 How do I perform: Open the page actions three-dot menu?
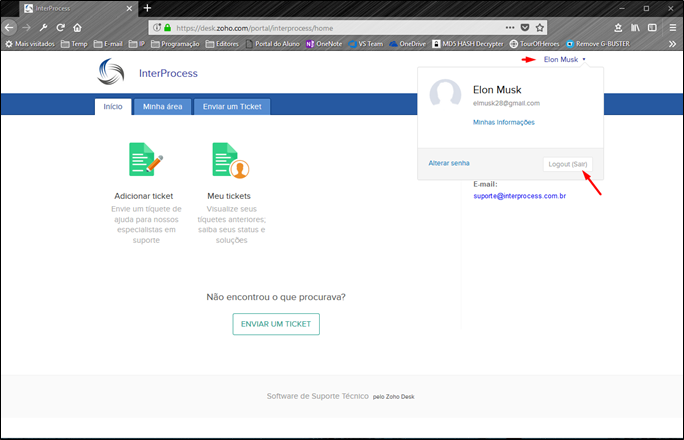[510, 27]
